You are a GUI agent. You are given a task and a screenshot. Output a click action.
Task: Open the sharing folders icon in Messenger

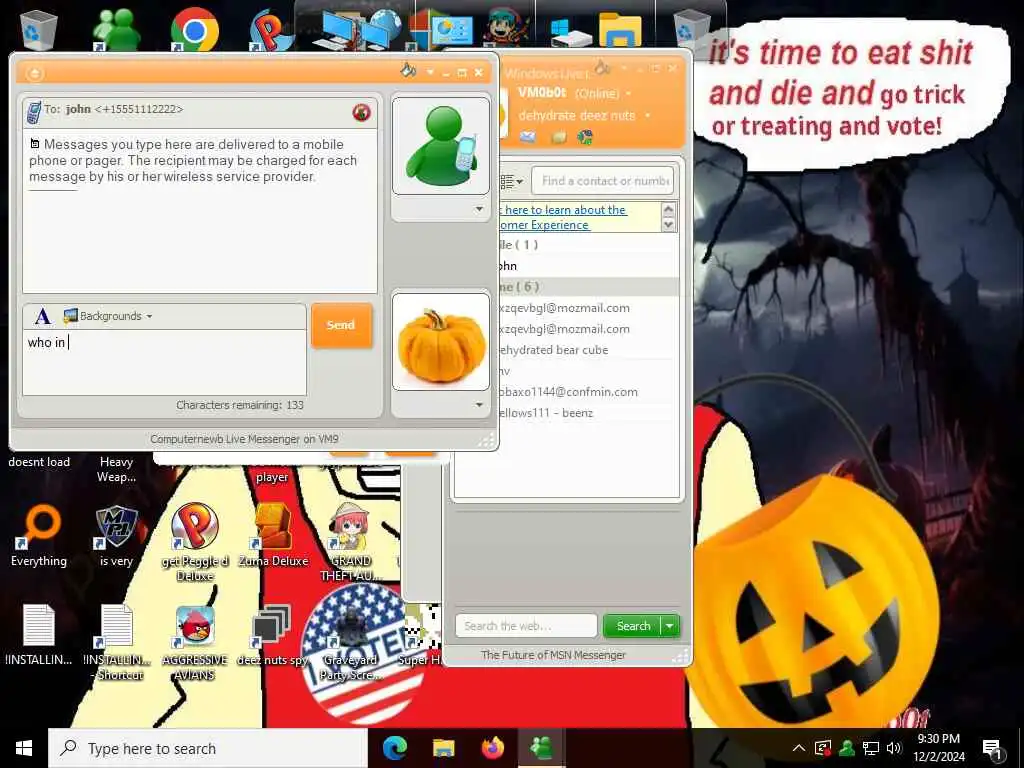tap(559, 137)
